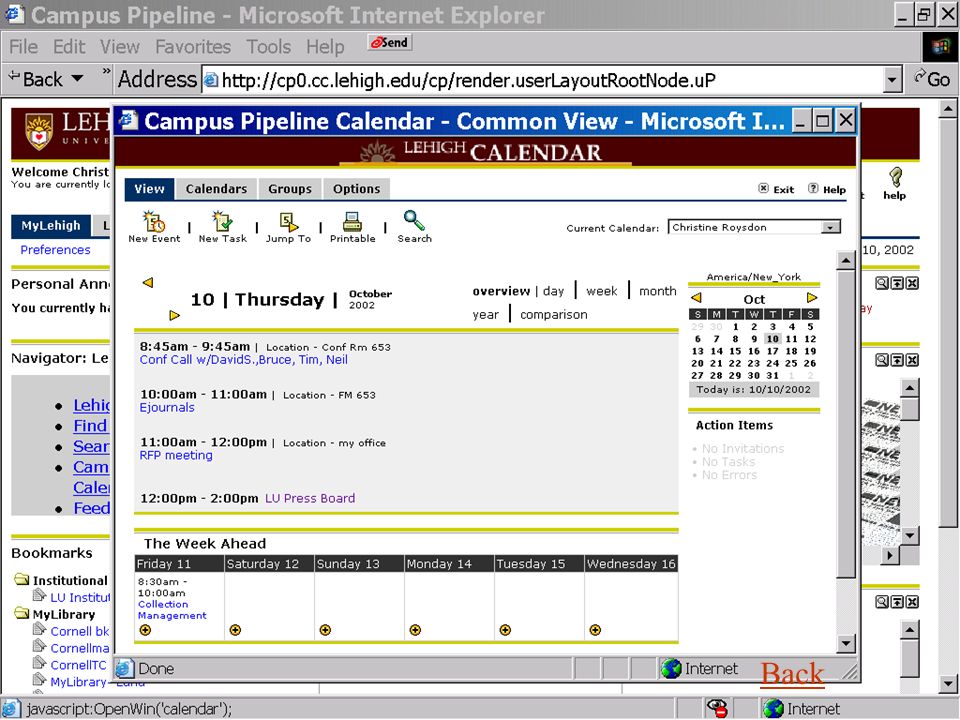
Task: Select October 17 in mini calendar
Action: tap(773, 351)
